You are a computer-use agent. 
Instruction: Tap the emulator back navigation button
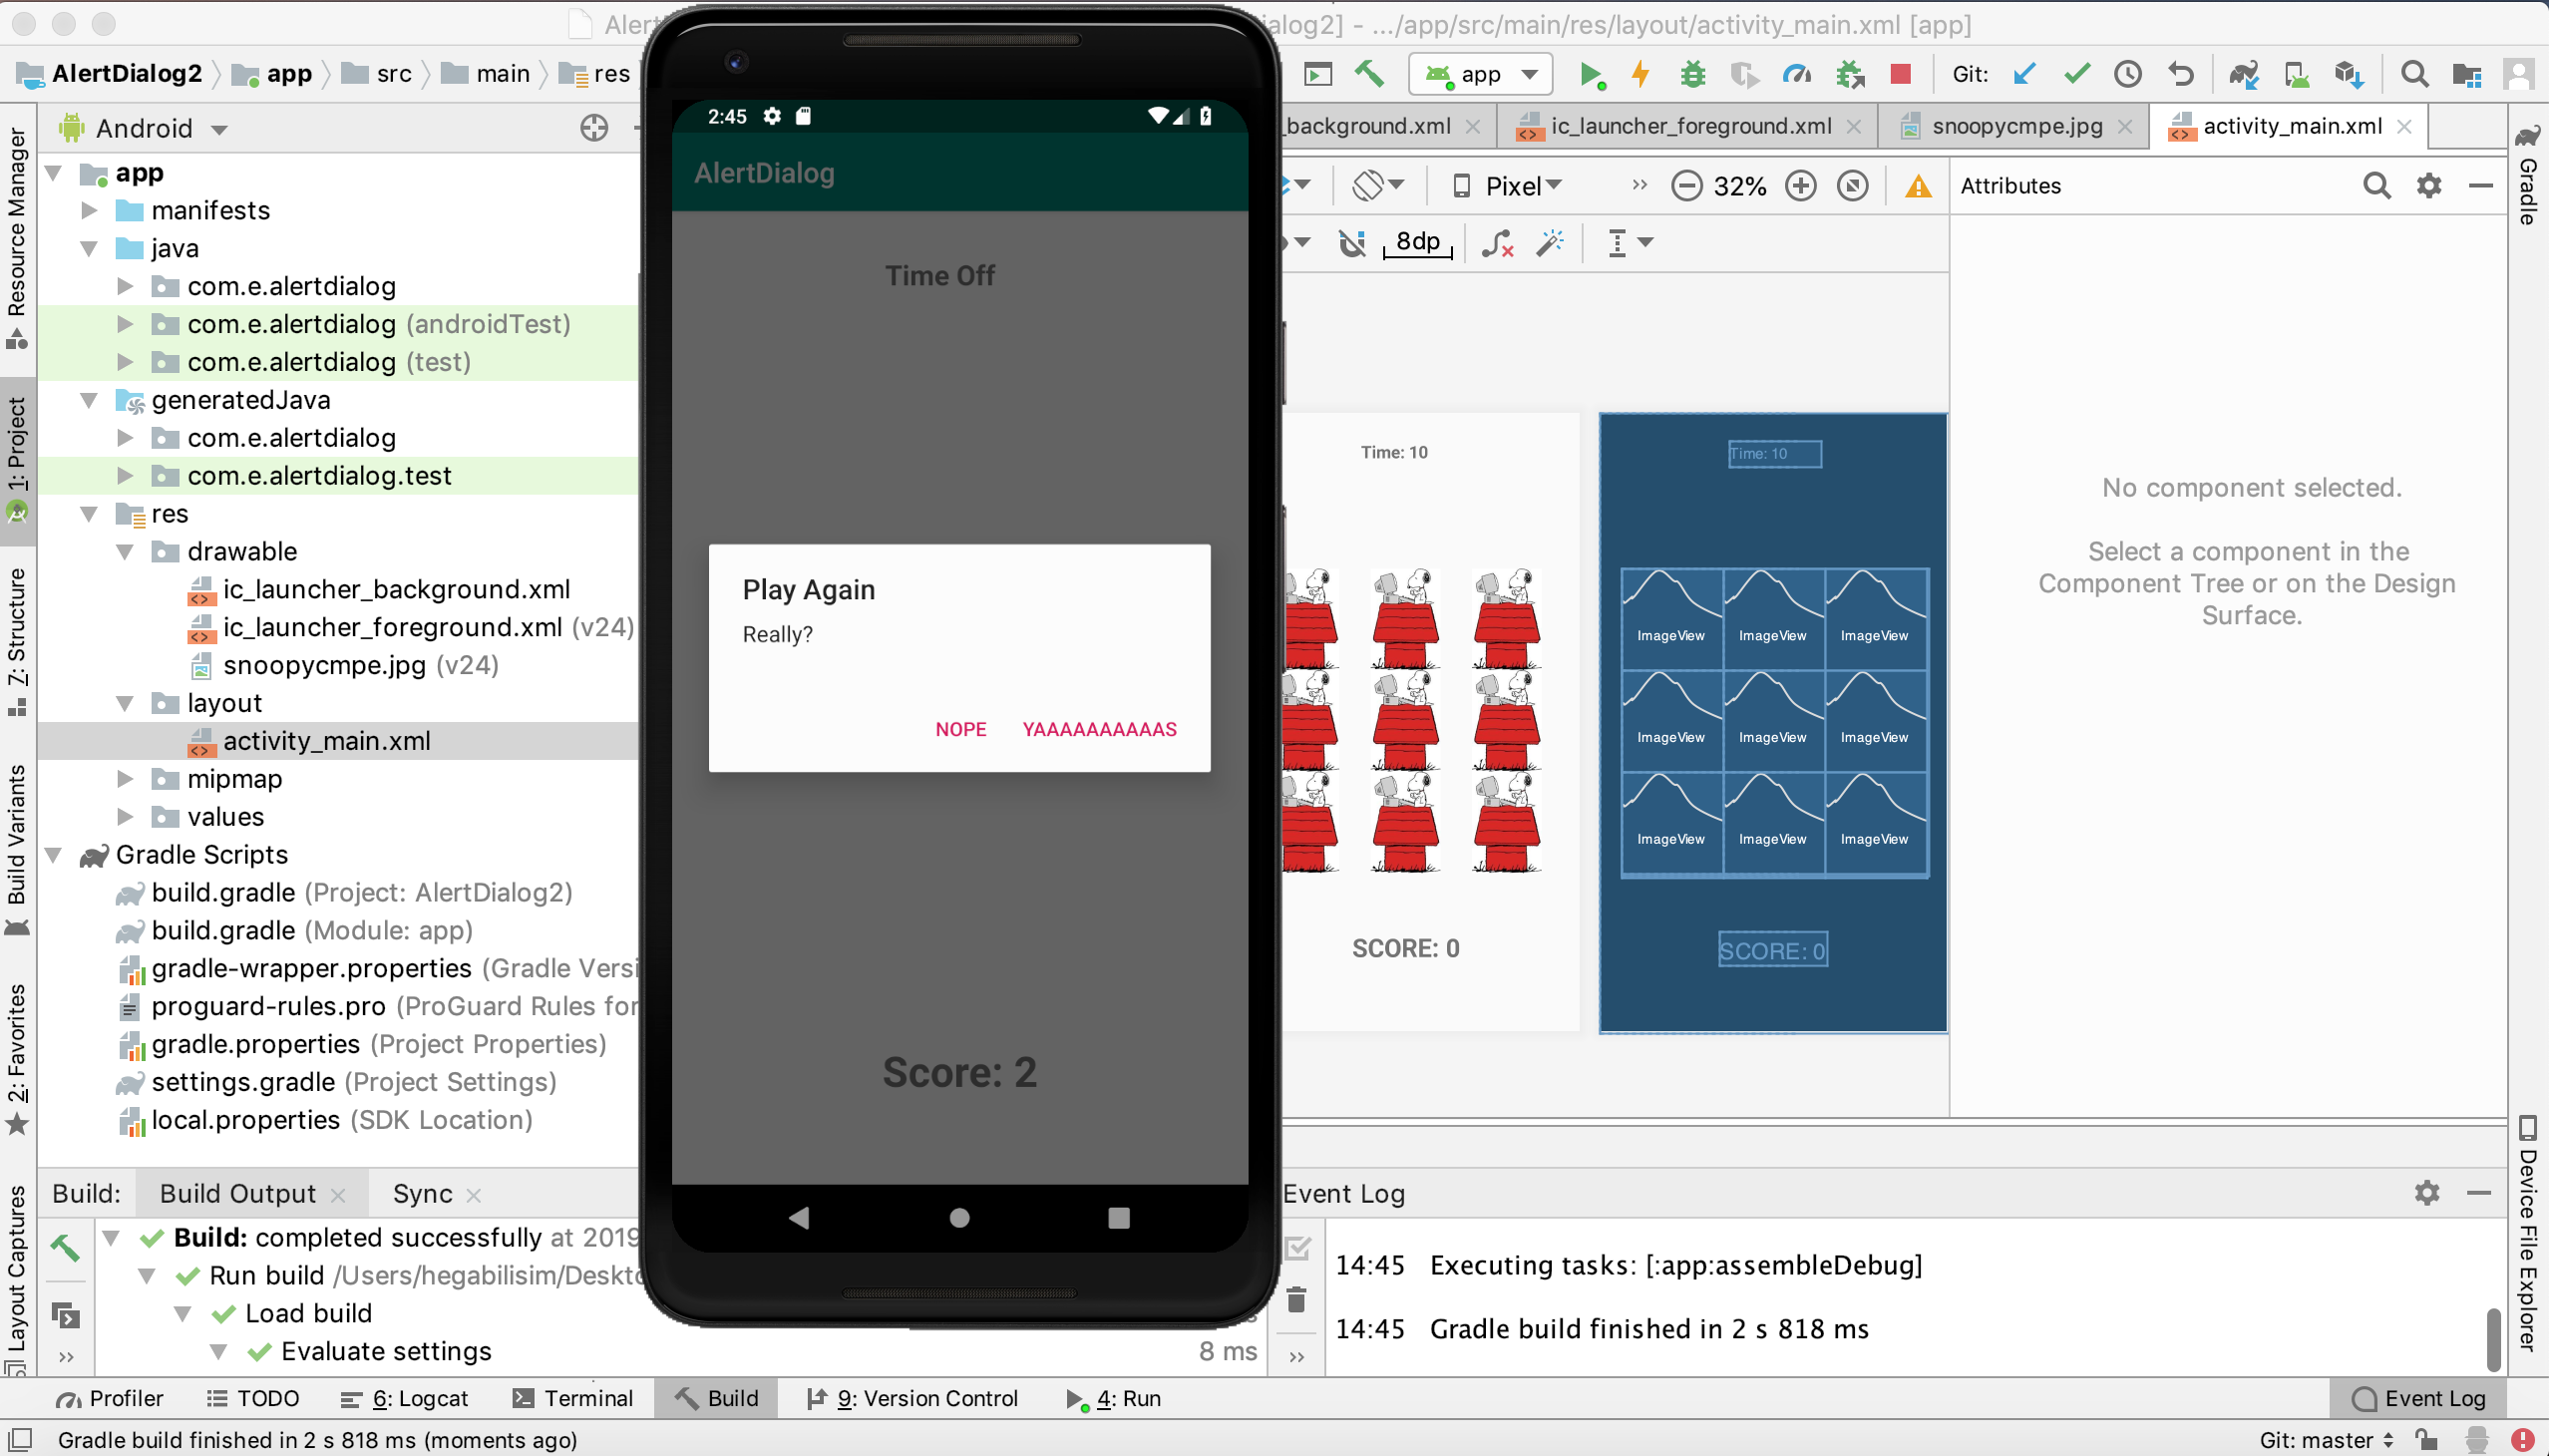pyautogui.click(x=799, y=1217)
